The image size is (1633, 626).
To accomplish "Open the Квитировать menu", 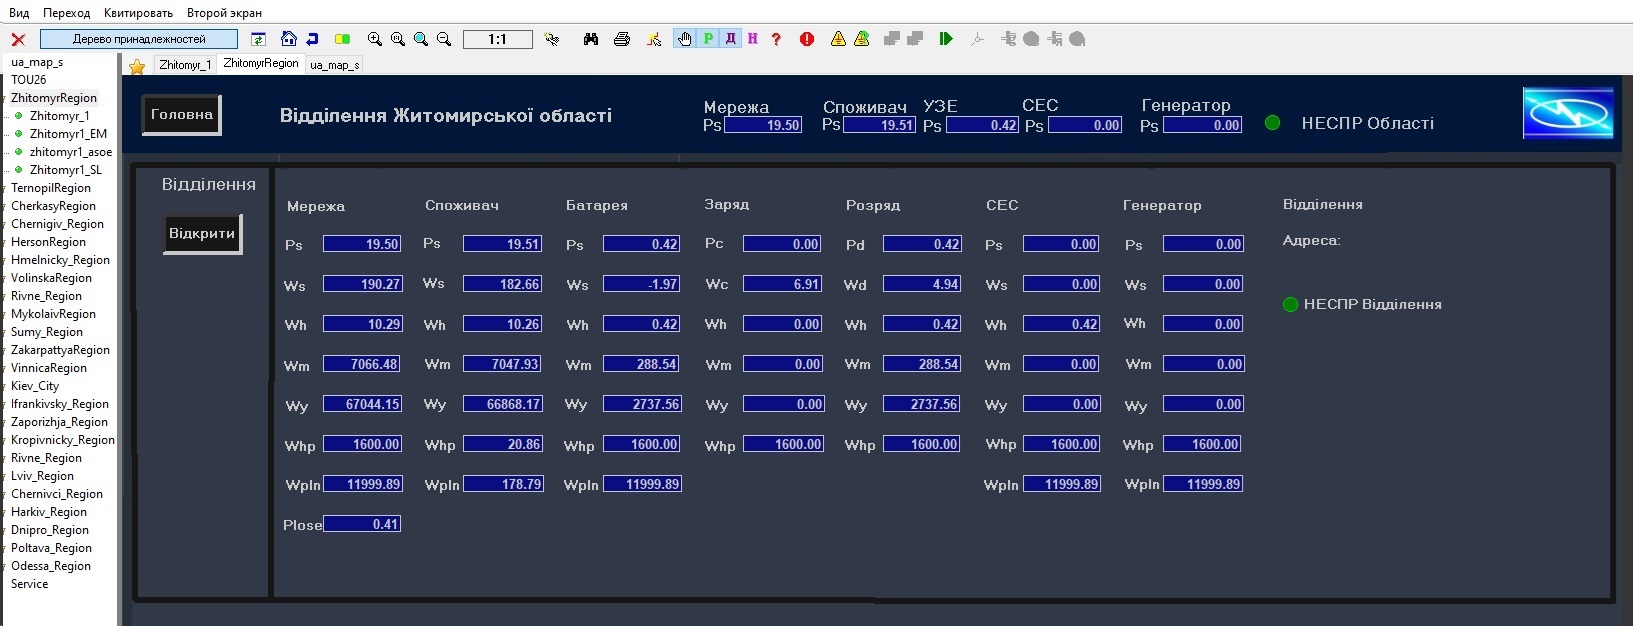I will point(138,13).
